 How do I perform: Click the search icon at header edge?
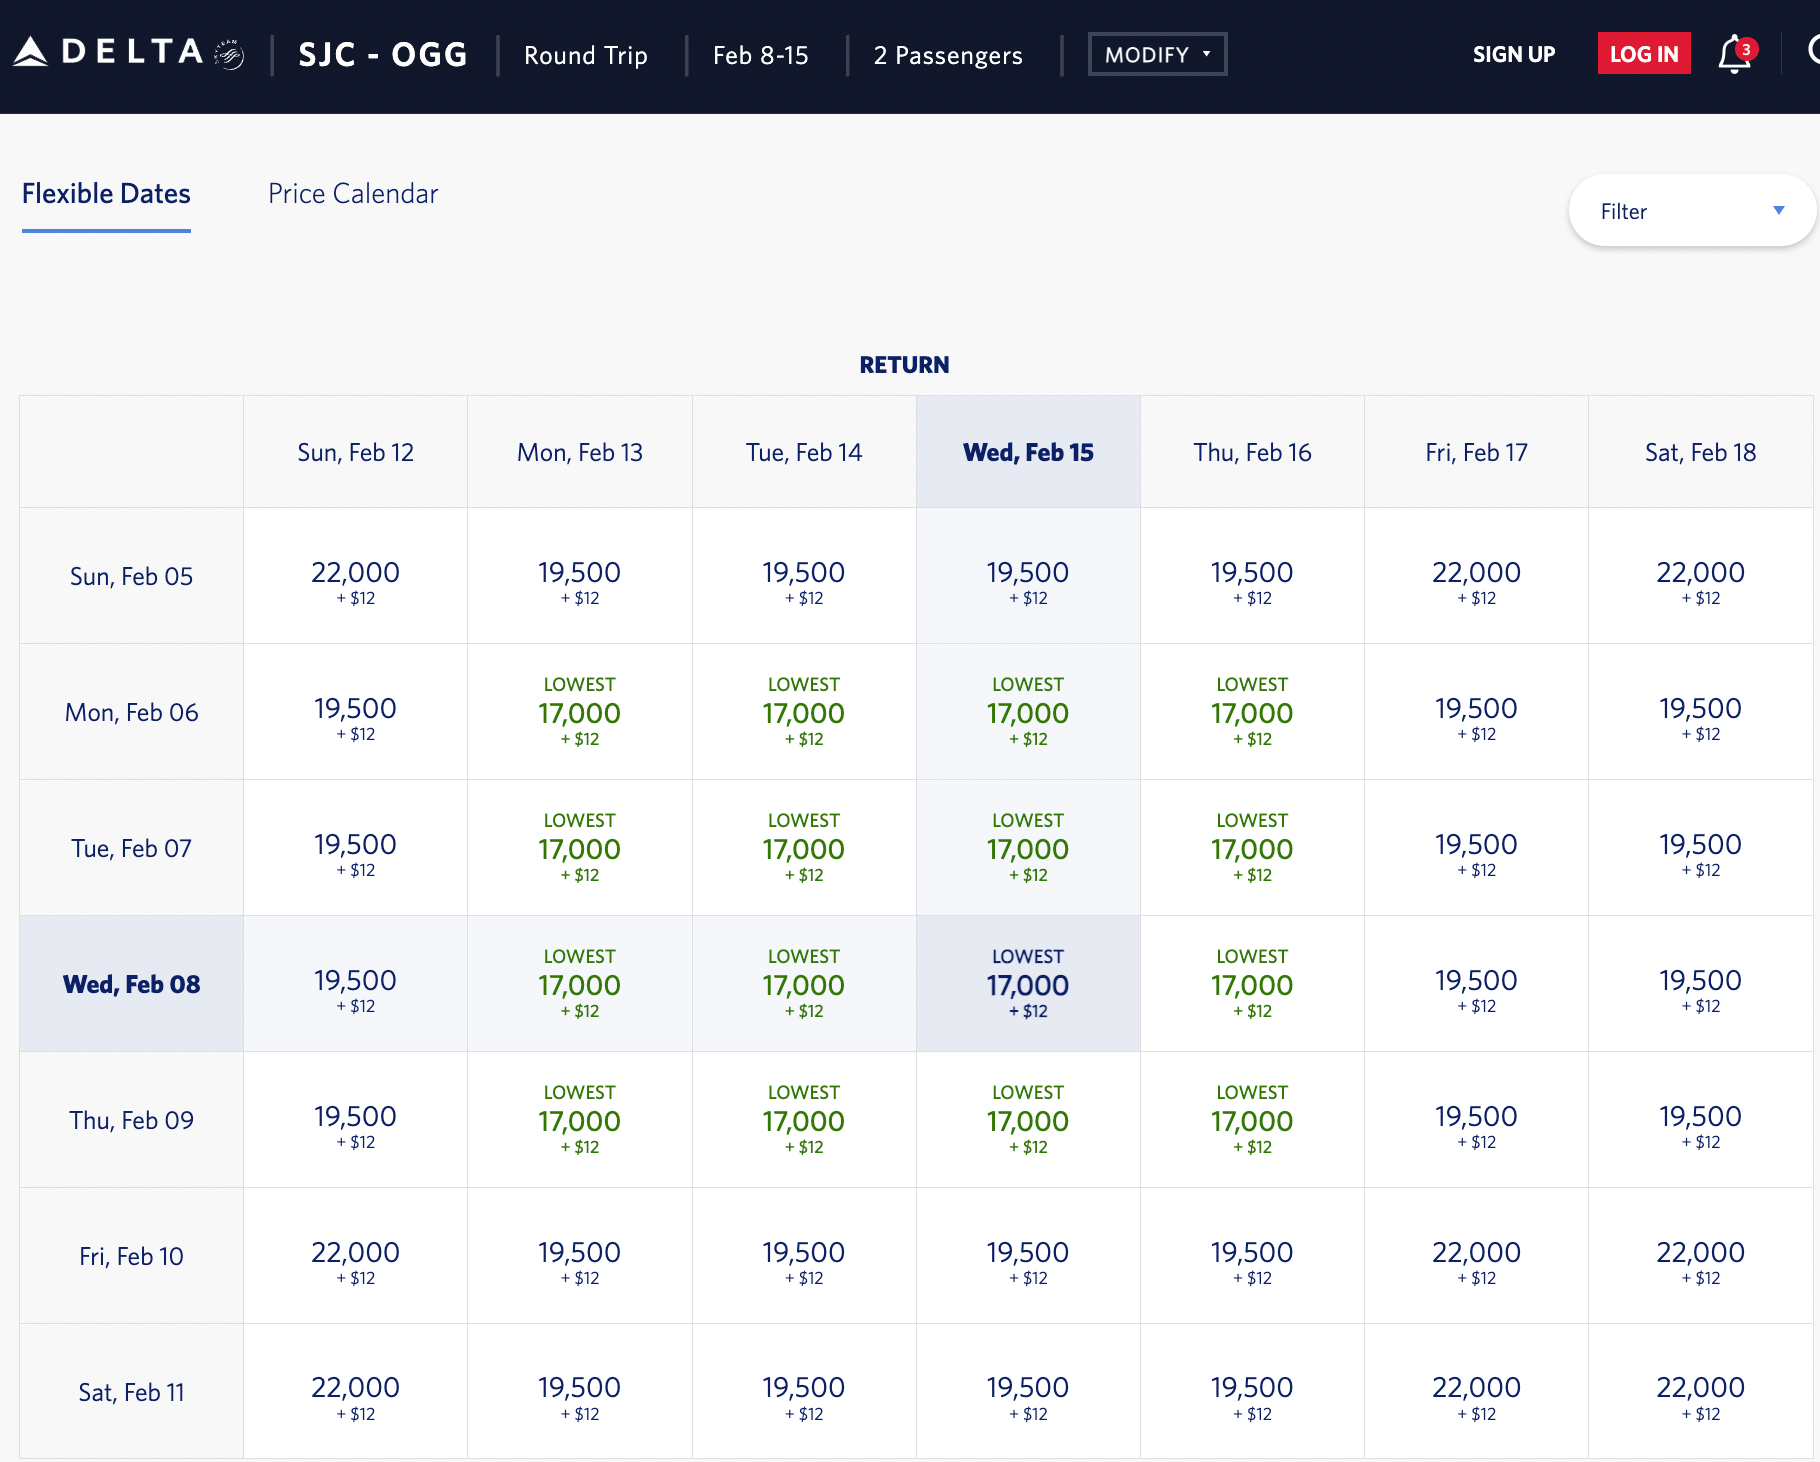click(1812, 52)
